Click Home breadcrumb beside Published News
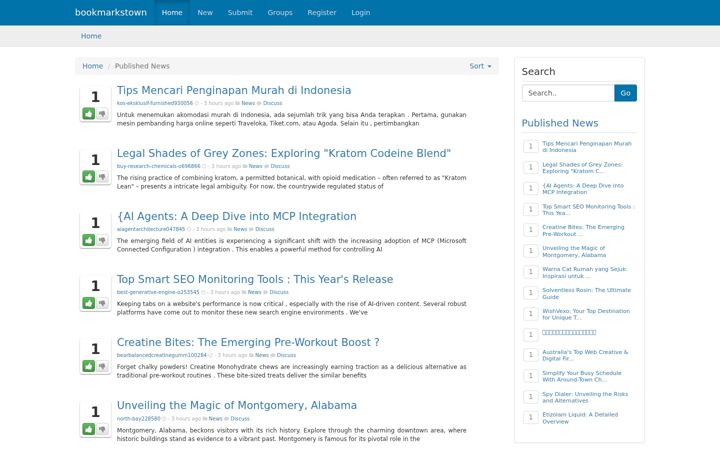Image resolution: width=720 pixels, height=450 pixels. click(92, 66)
